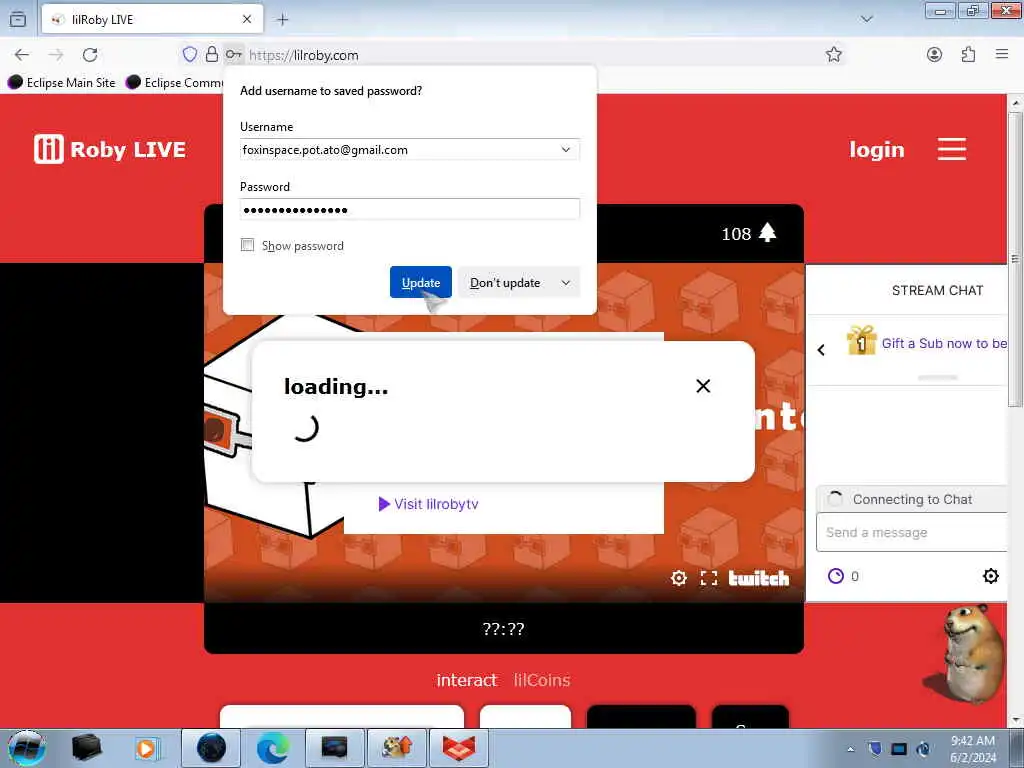Viewport: 1024px width, 768px height.
Task: Close the loading dialog
Action: [x=703, y=386]
